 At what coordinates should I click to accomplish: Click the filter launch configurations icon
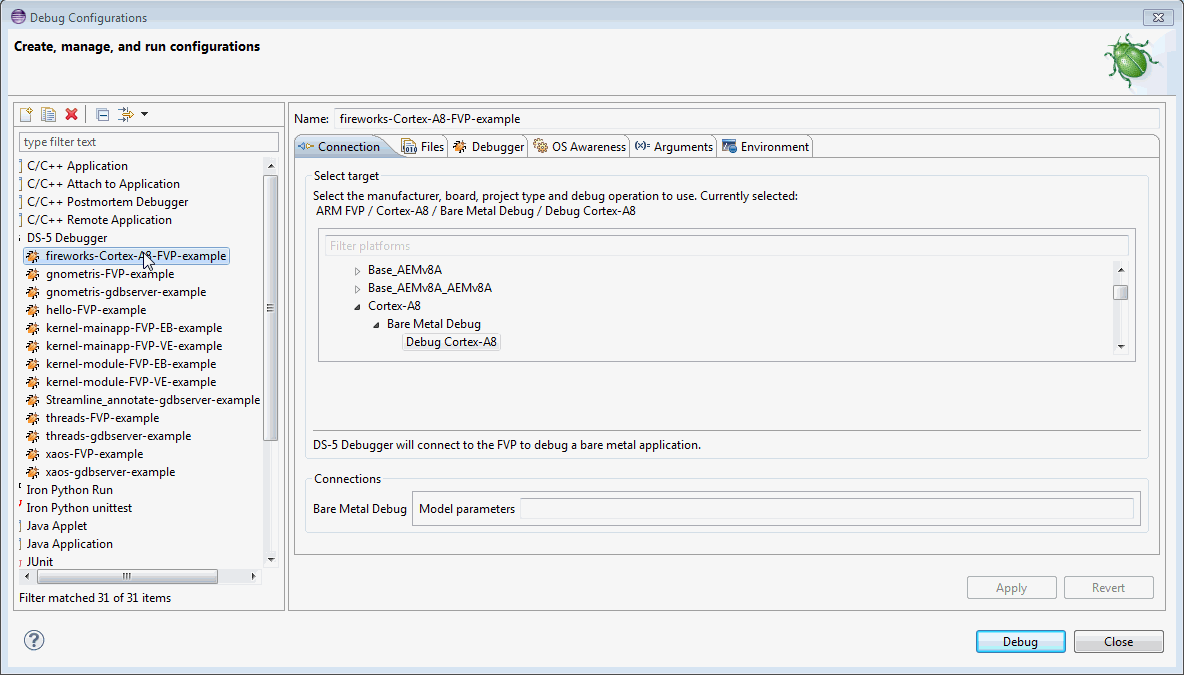click(125, 115)
